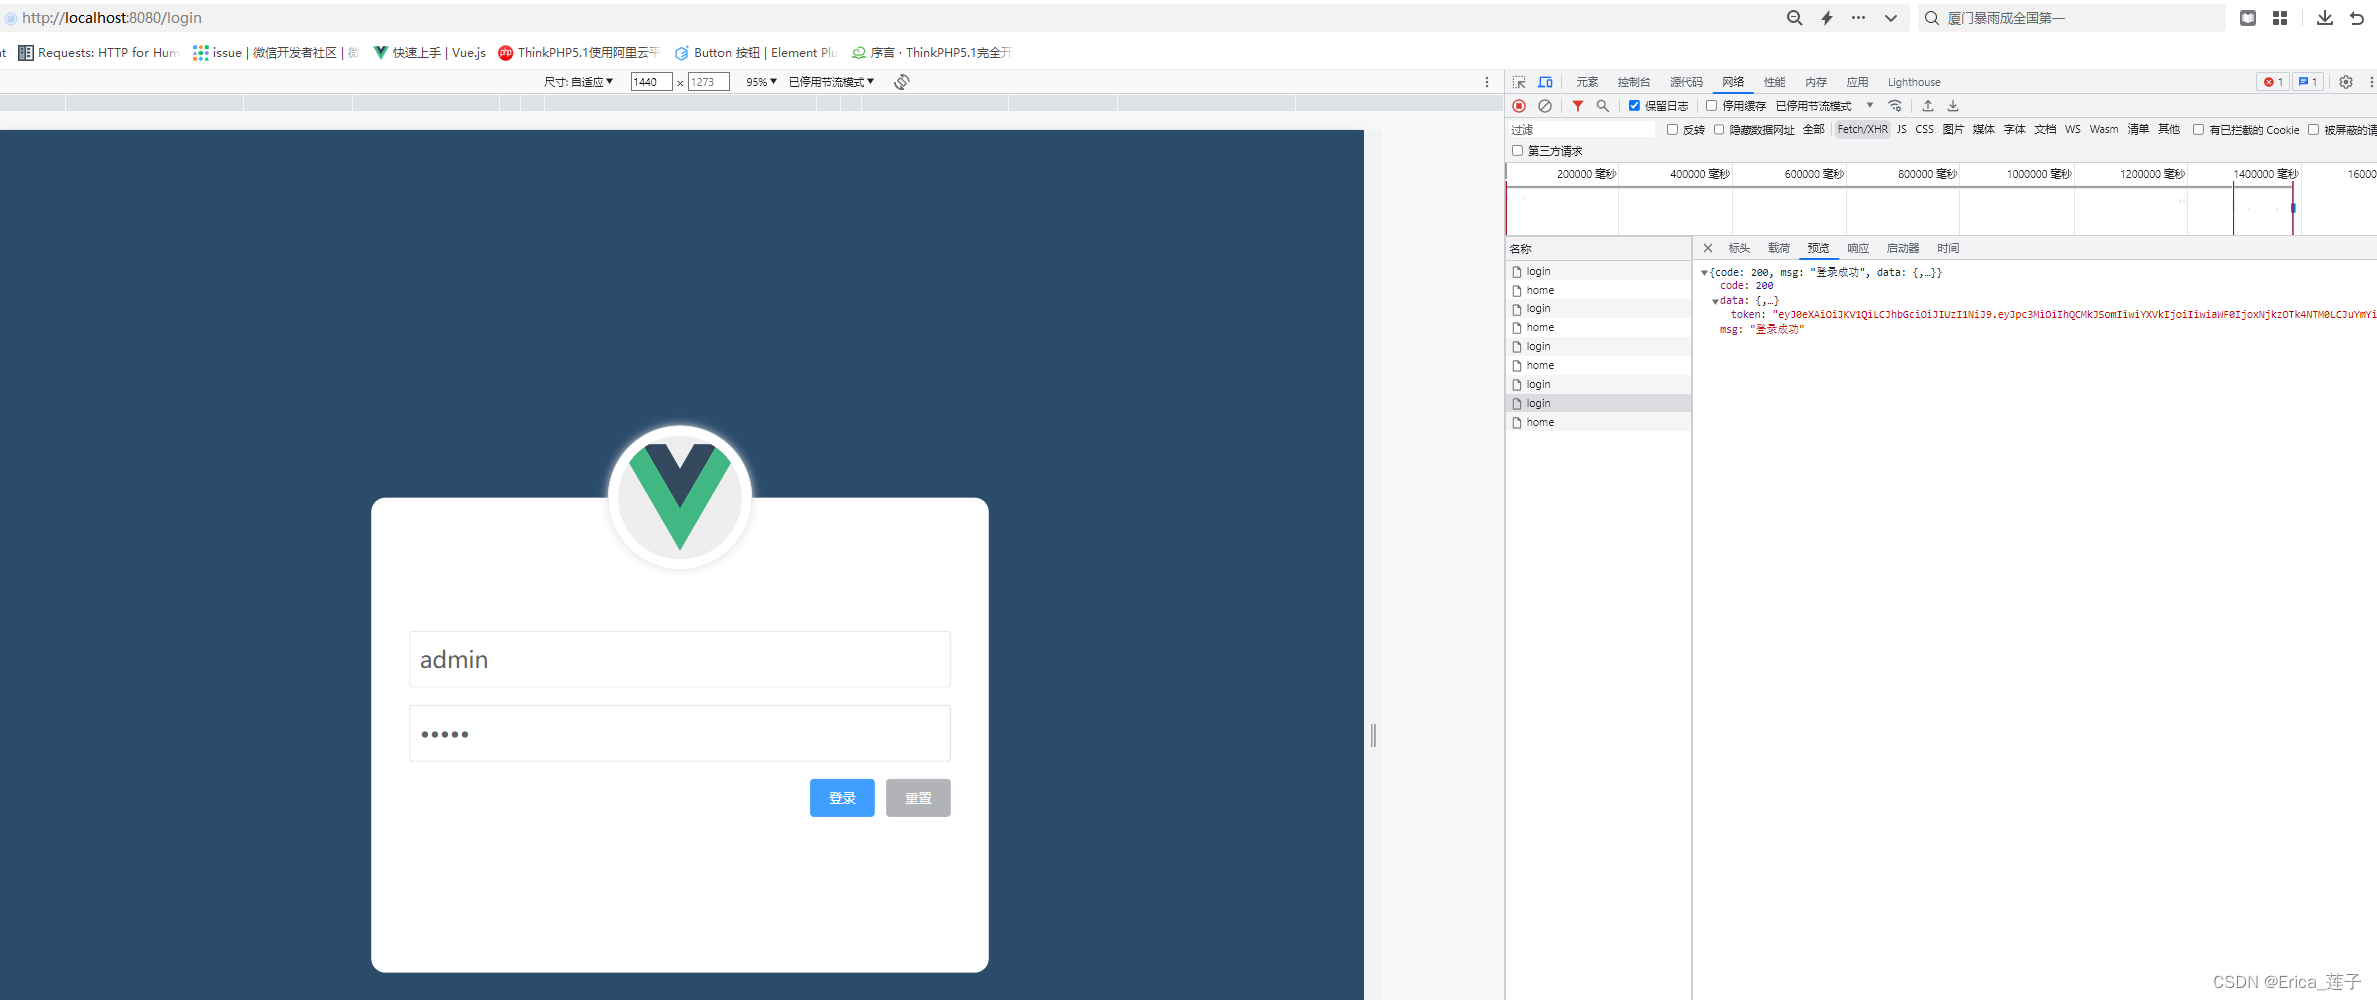The width and height of the screenshot is (2377, 1000).
Task: Select the Fetch/XHR filter type
Action: tap(1862, 130)
